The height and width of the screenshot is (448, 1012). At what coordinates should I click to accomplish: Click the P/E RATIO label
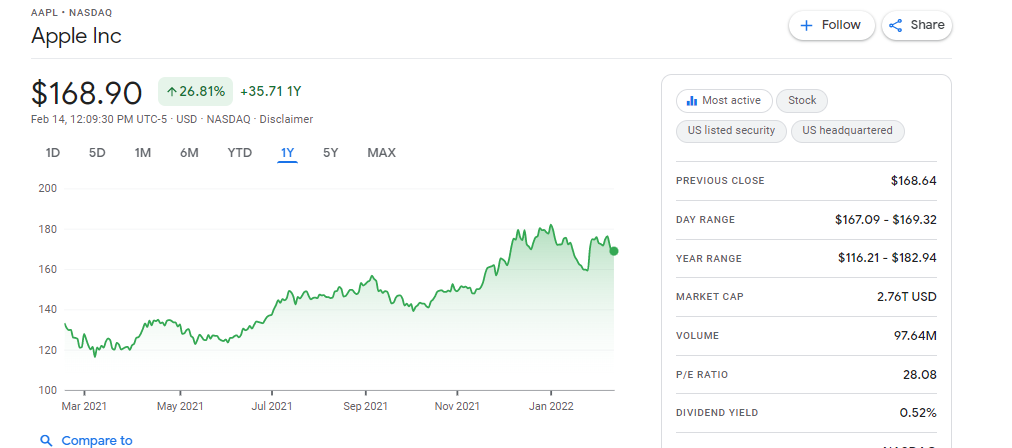point(702,374)
